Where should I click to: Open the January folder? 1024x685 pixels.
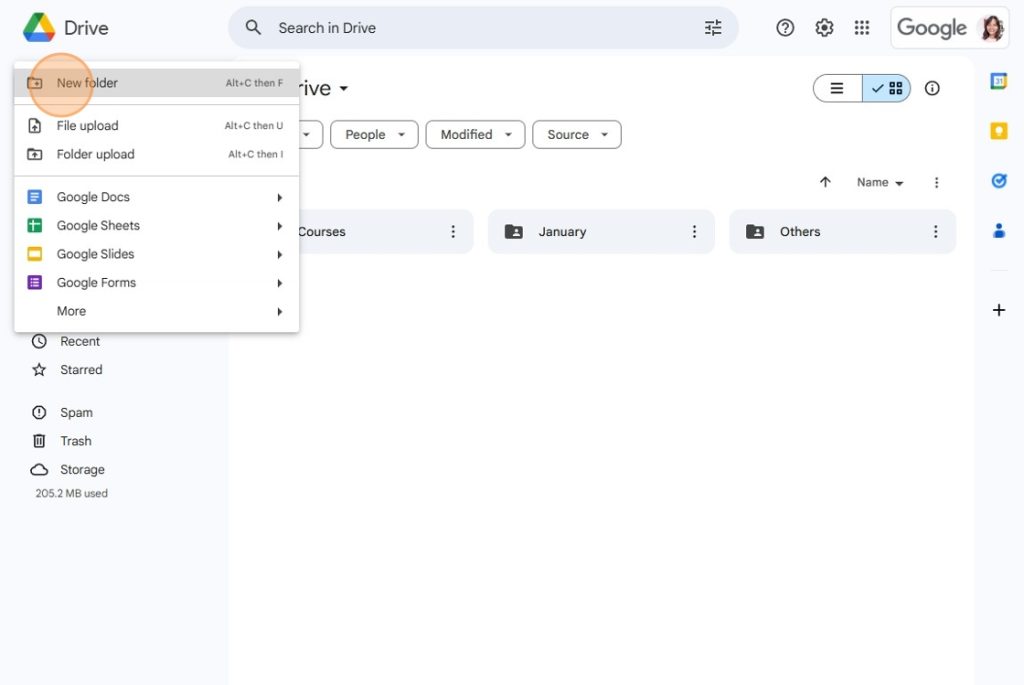601,231
